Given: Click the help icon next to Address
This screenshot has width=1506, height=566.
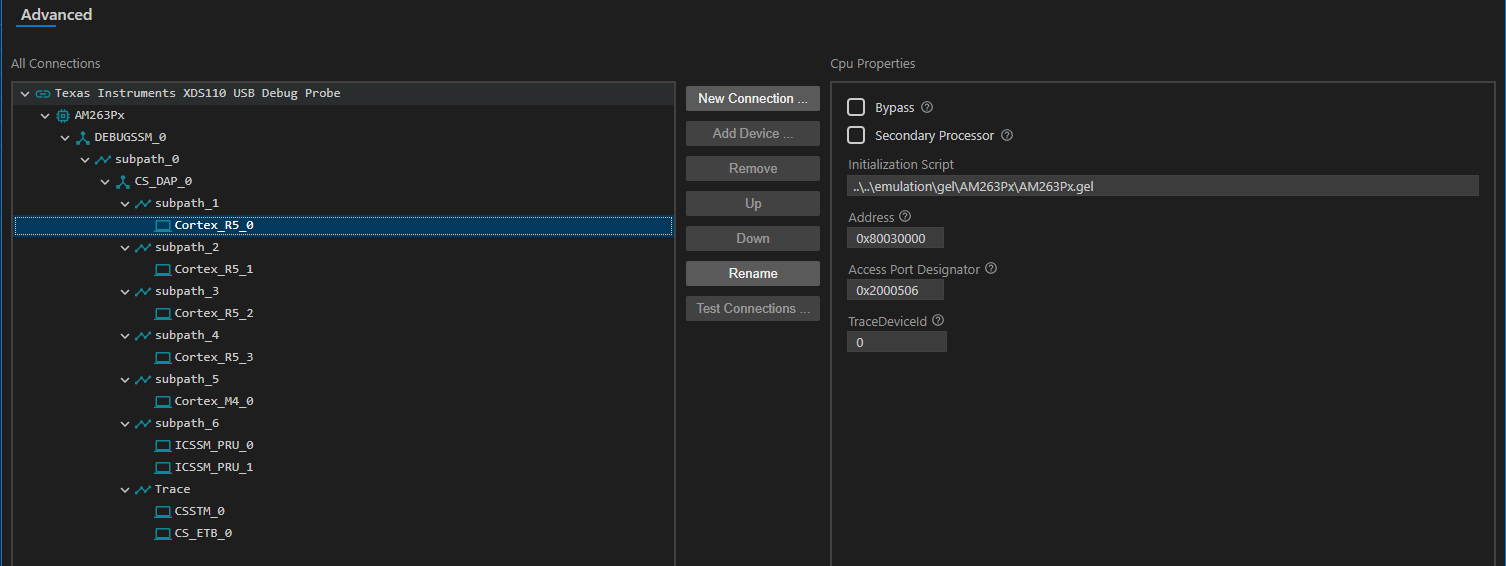Looking at the screenshot, I should pos(905,217).
